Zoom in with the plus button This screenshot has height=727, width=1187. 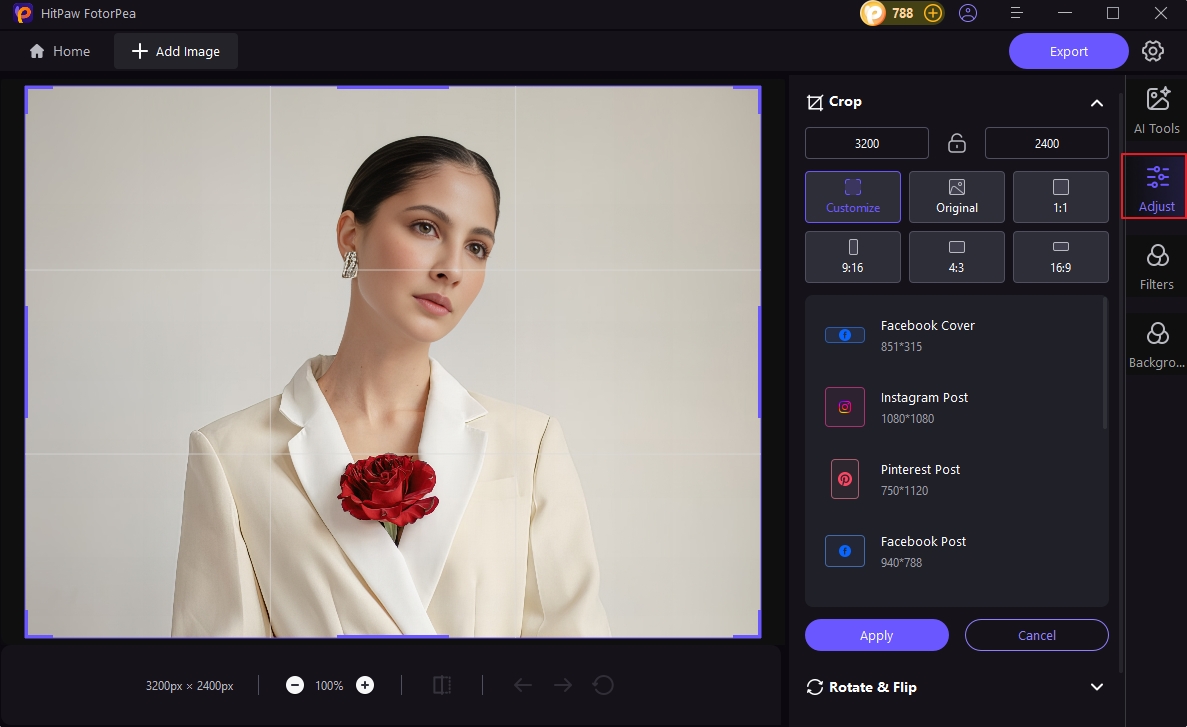tap(365, 685)
